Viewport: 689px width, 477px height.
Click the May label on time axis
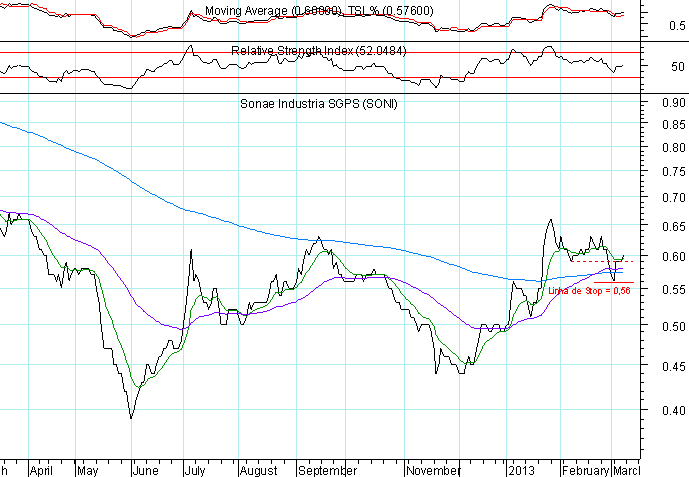(x=87, y=471)
